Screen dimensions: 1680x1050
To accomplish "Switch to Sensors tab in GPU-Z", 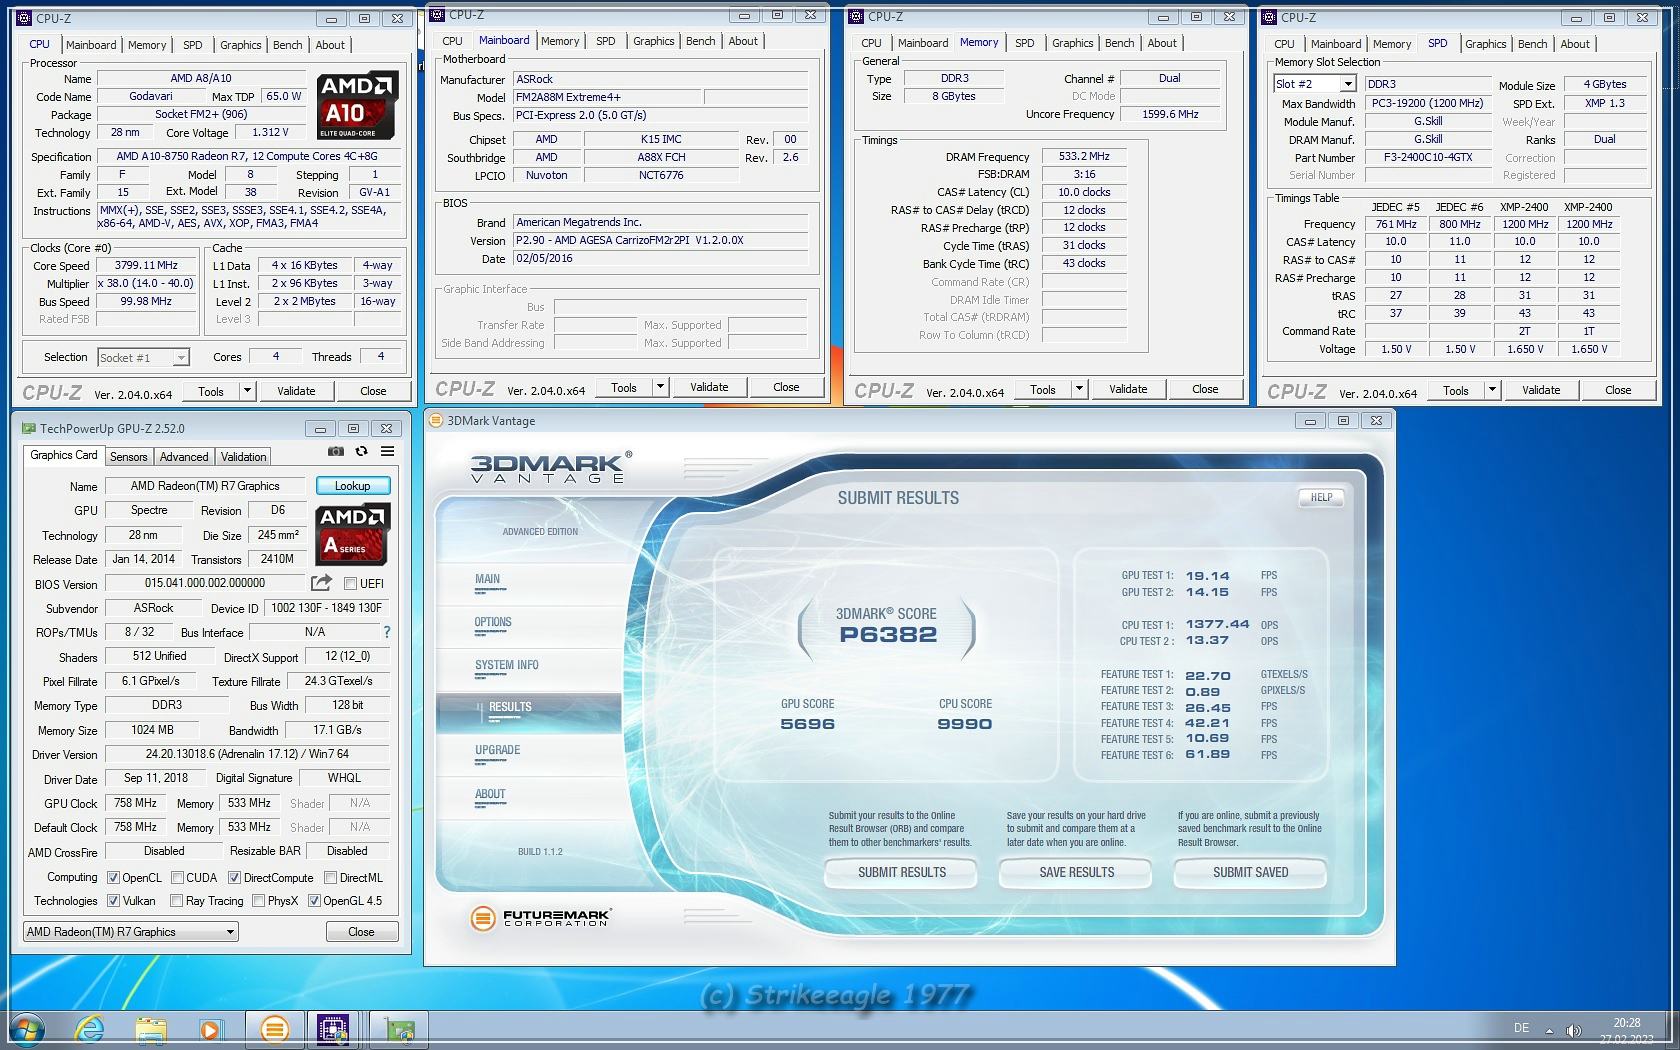I will (x=128, y=456).
